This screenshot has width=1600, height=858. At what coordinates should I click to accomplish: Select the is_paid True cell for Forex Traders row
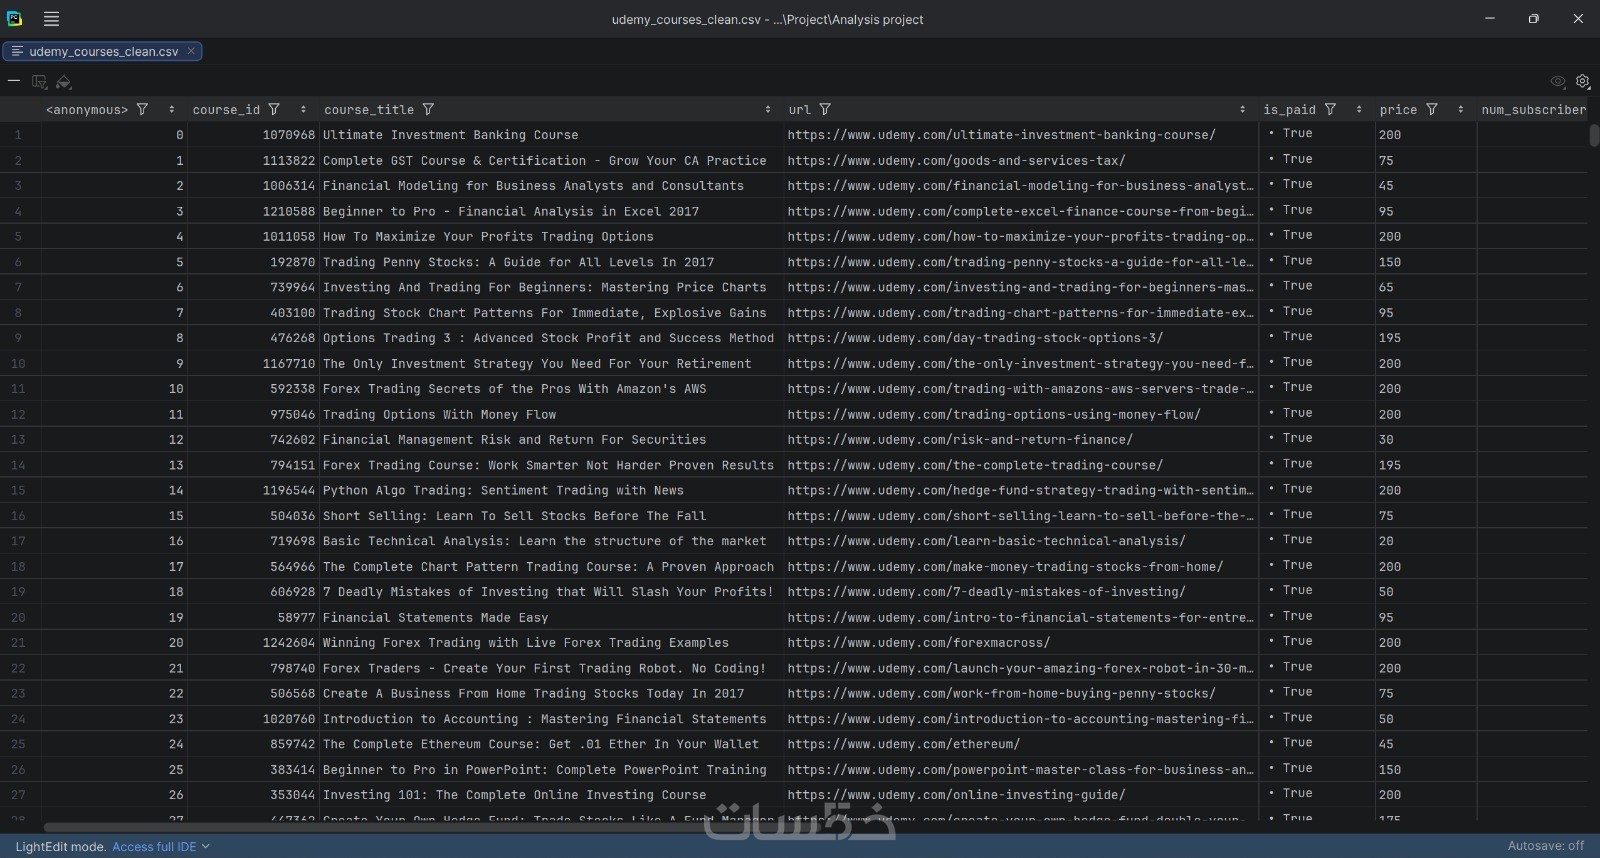pos(1316,668)
